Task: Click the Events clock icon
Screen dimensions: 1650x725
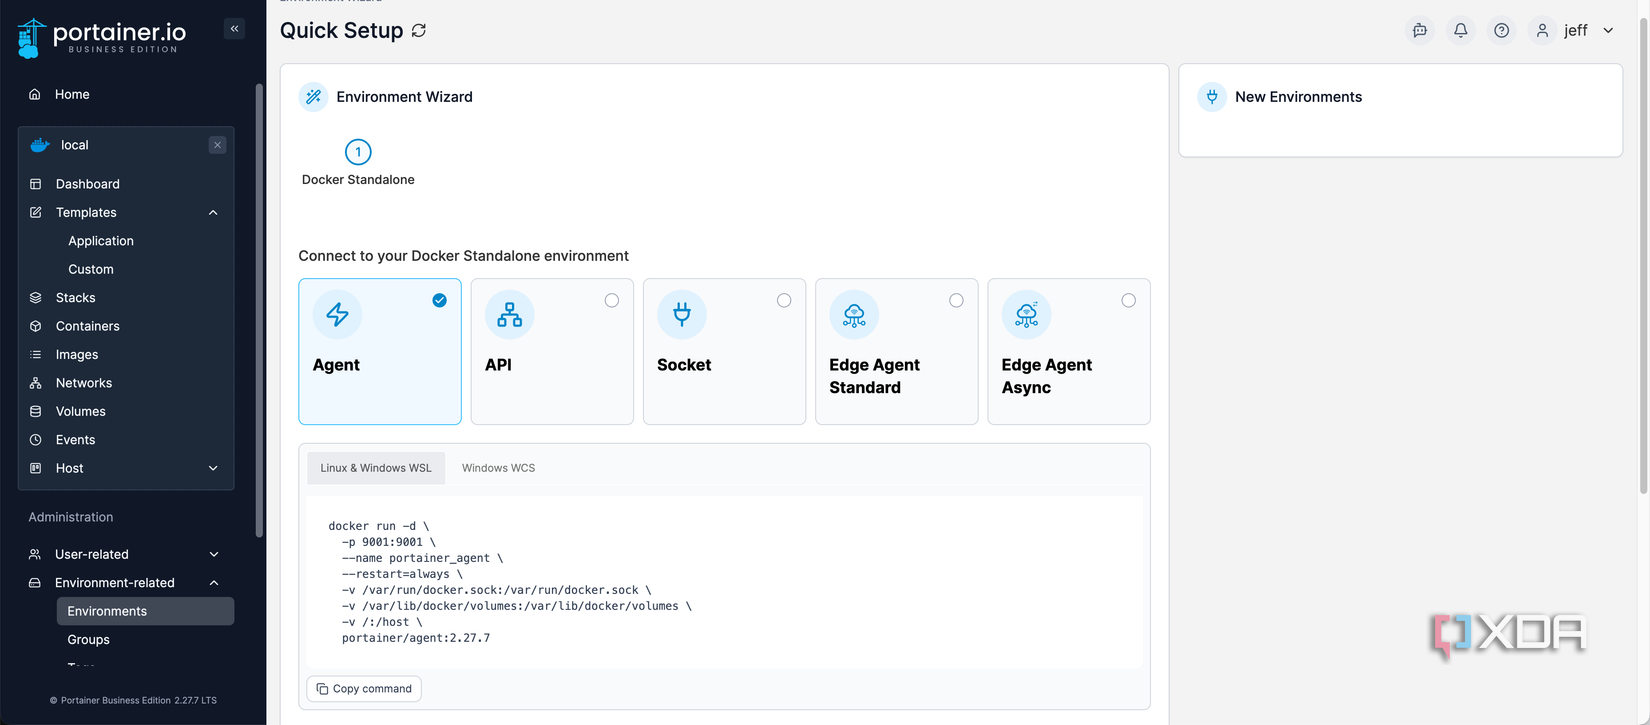Action: [36, 440]
